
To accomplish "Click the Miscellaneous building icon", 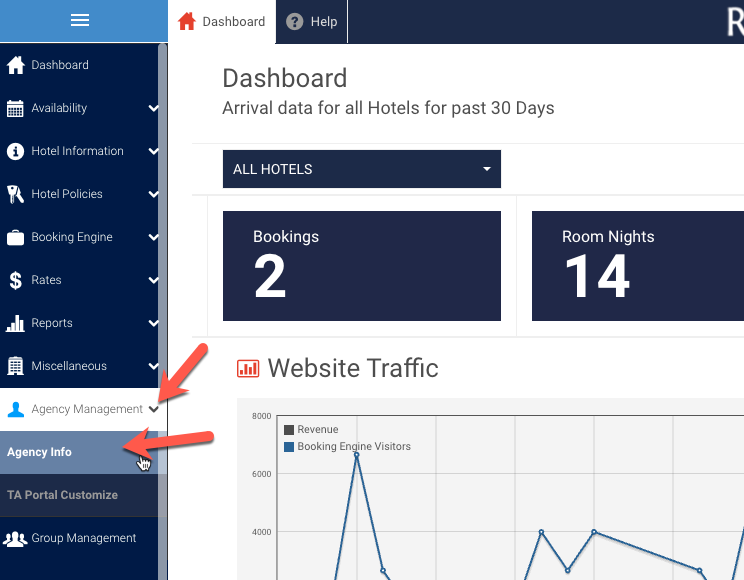I will (x=15, y=366).
